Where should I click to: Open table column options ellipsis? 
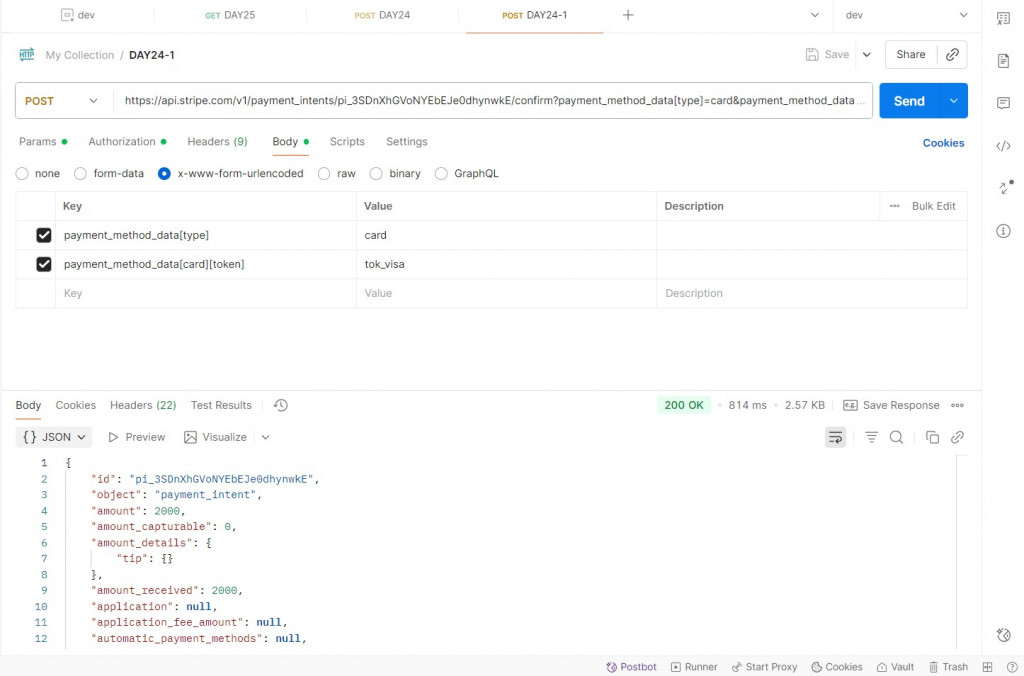[x=894, y=206]
